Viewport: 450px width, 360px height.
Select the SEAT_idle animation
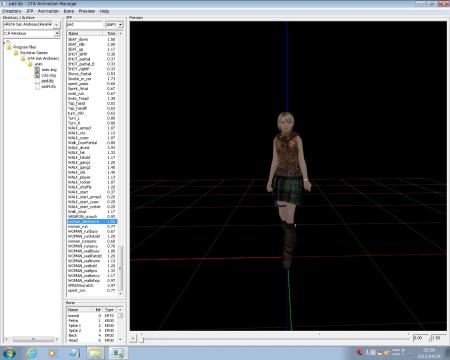pyautogui.click(x=92, y=44)
